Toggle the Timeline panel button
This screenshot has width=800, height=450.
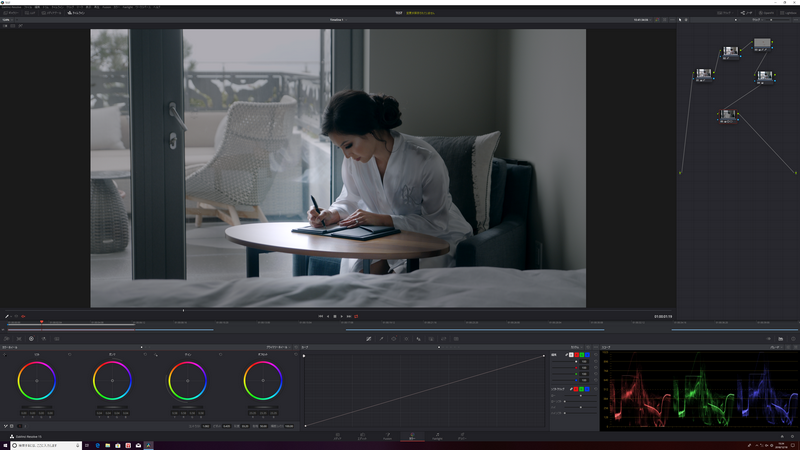point(76,13)
